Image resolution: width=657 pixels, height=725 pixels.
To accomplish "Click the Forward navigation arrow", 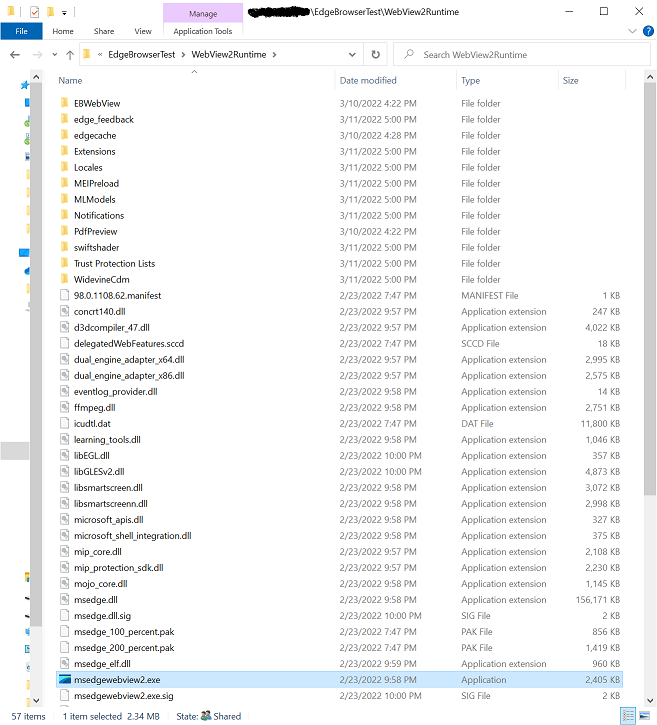I will [37, 55].
